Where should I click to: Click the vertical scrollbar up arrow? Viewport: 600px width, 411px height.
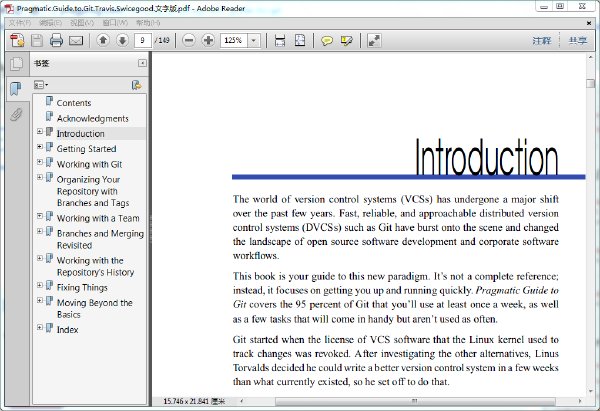click(591, 58)
